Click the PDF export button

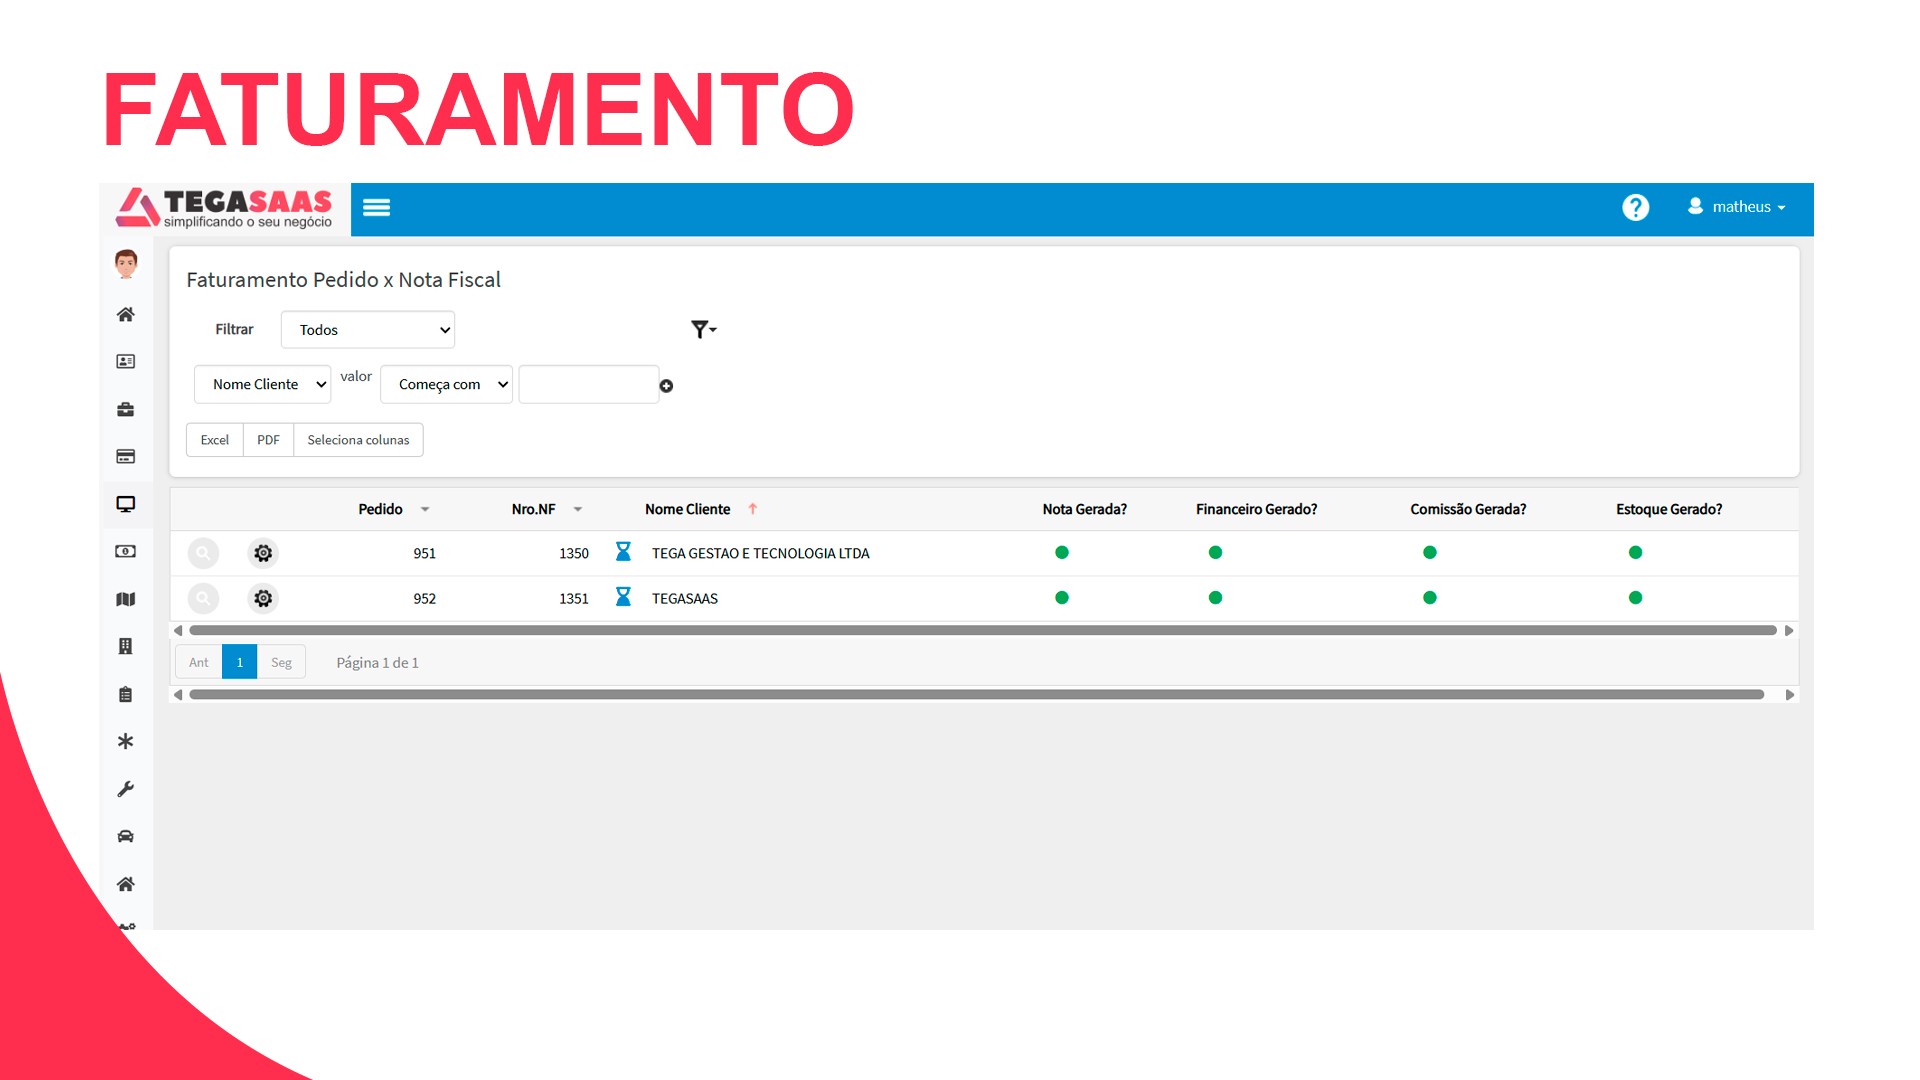pyautogui.click(x=268, y=440)
